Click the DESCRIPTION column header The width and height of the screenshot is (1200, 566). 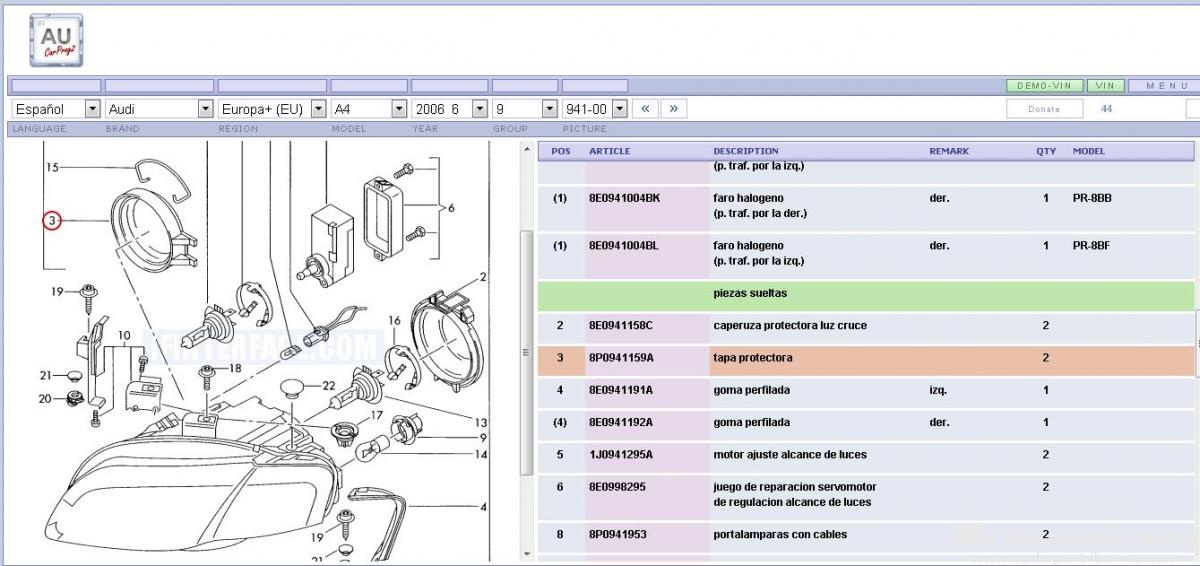coord(746,151)
